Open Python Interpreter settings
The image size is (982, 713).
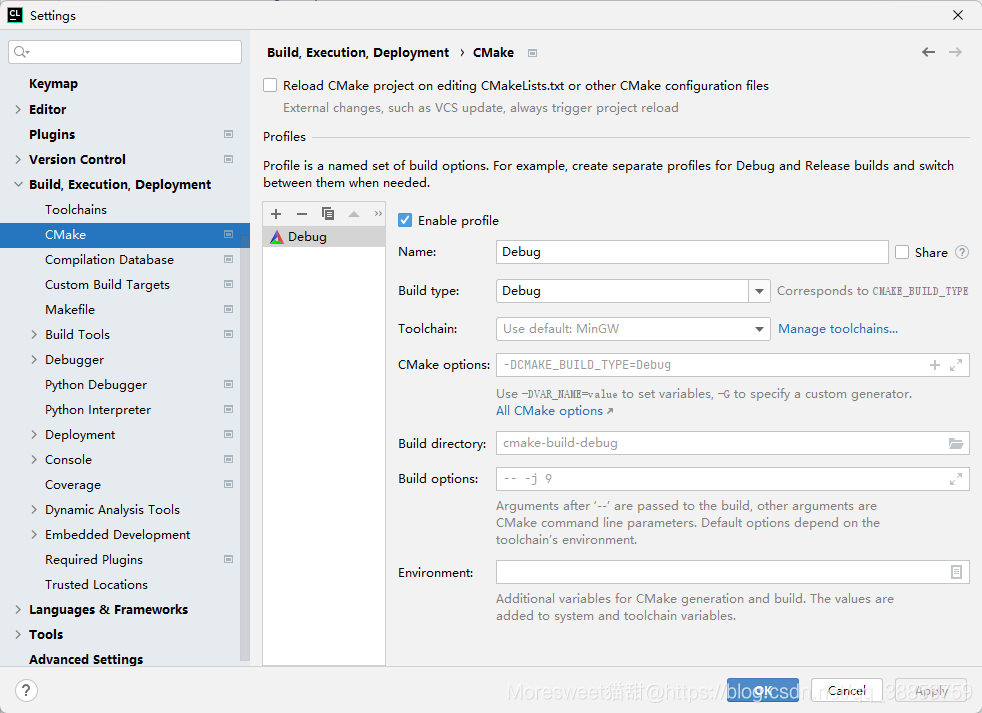click(98, 410)
